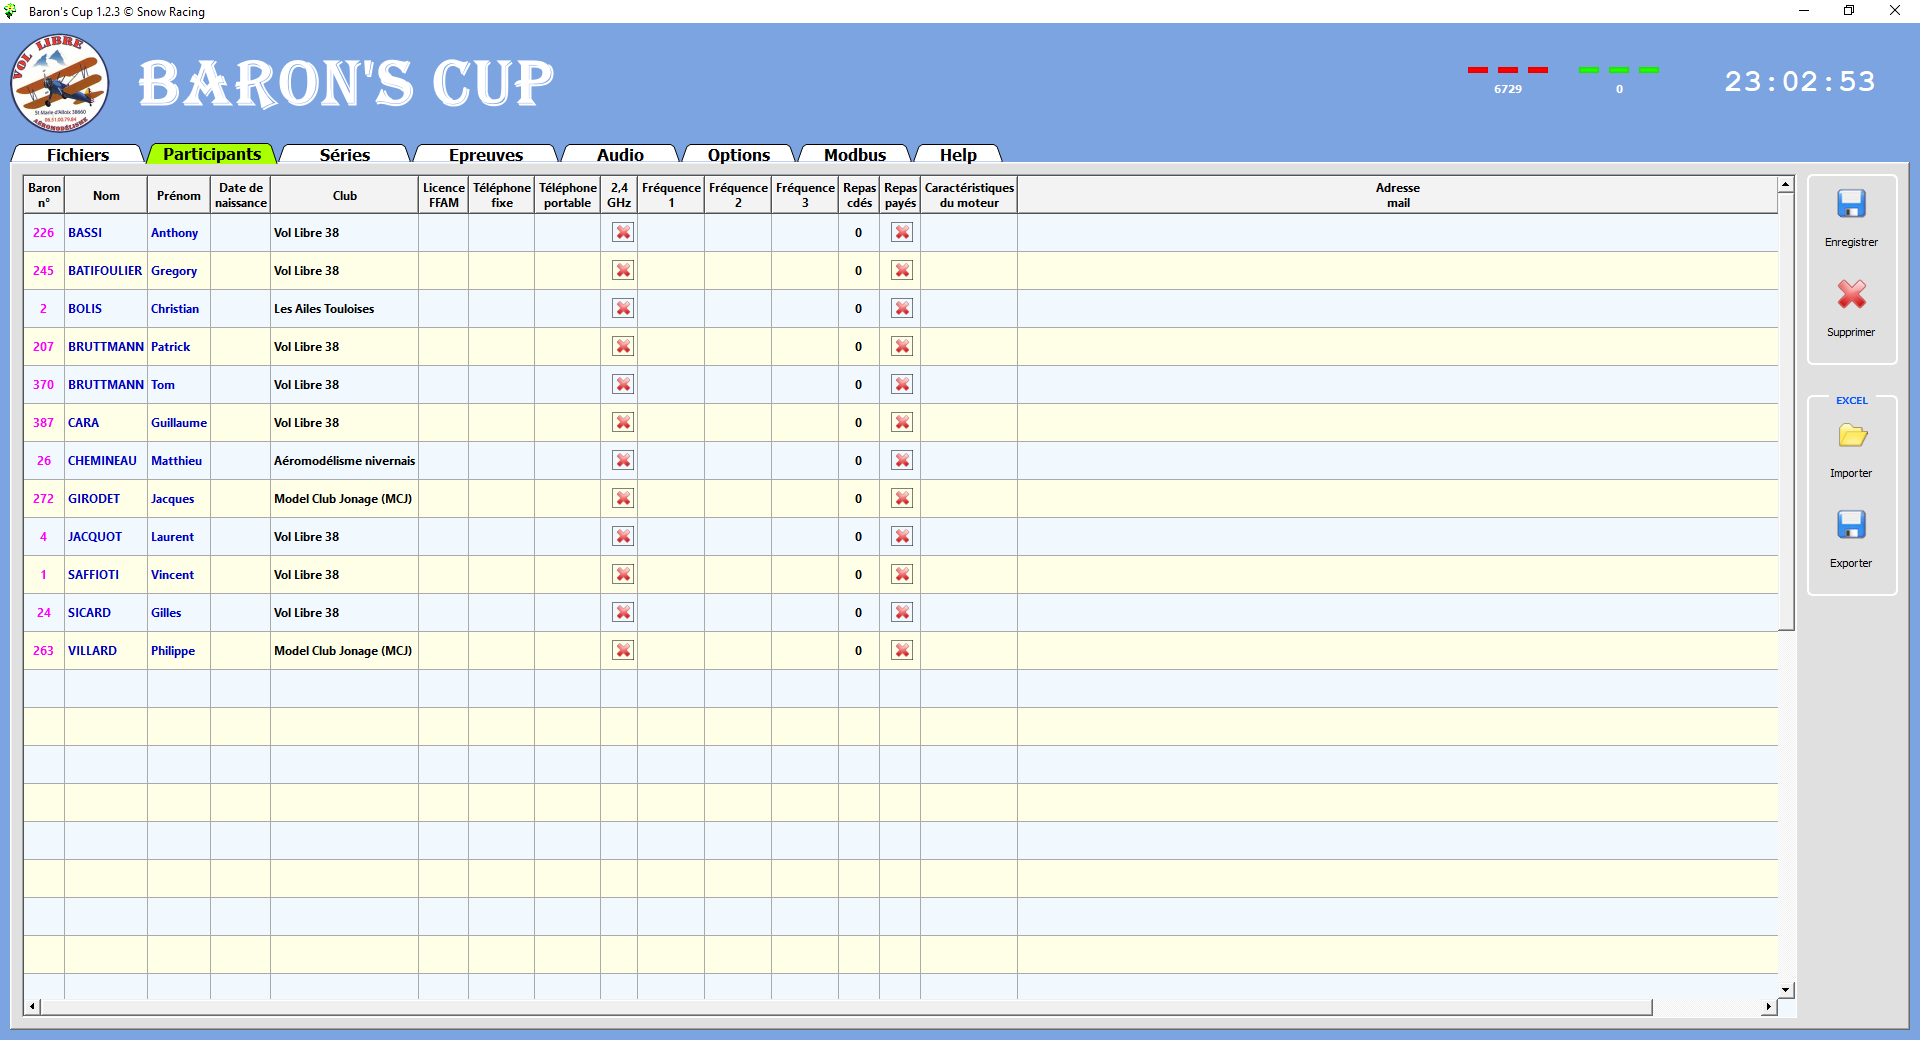
Task: Toggle Repas payés checkbox for BOLIS
Action: [902, 309]
